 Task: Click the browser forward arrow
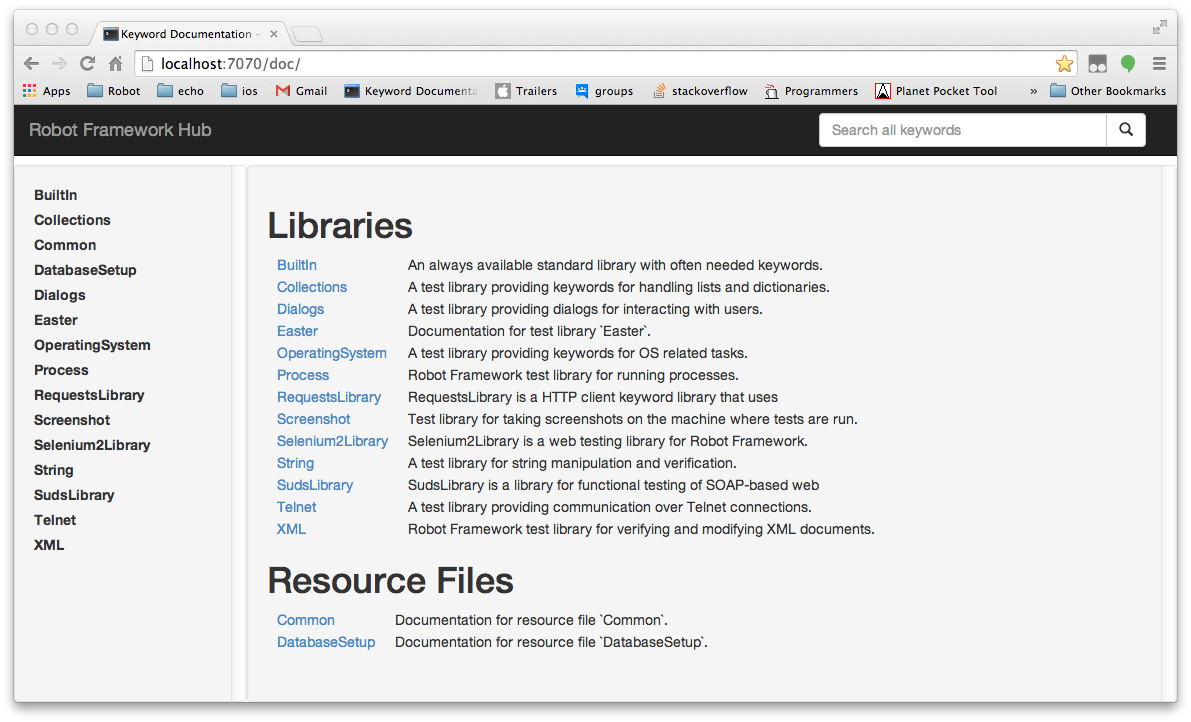(59, 64)
